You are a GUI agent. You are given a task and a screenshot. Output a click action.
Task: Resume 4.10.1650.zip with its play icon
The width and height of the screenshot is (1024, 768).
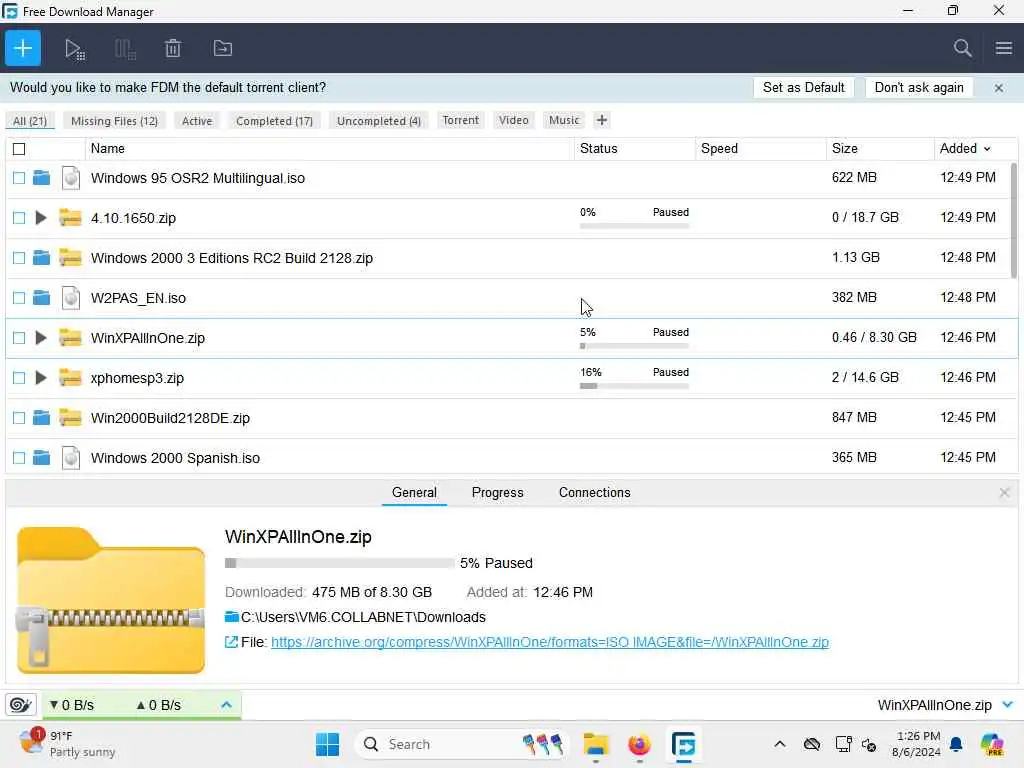40,217
